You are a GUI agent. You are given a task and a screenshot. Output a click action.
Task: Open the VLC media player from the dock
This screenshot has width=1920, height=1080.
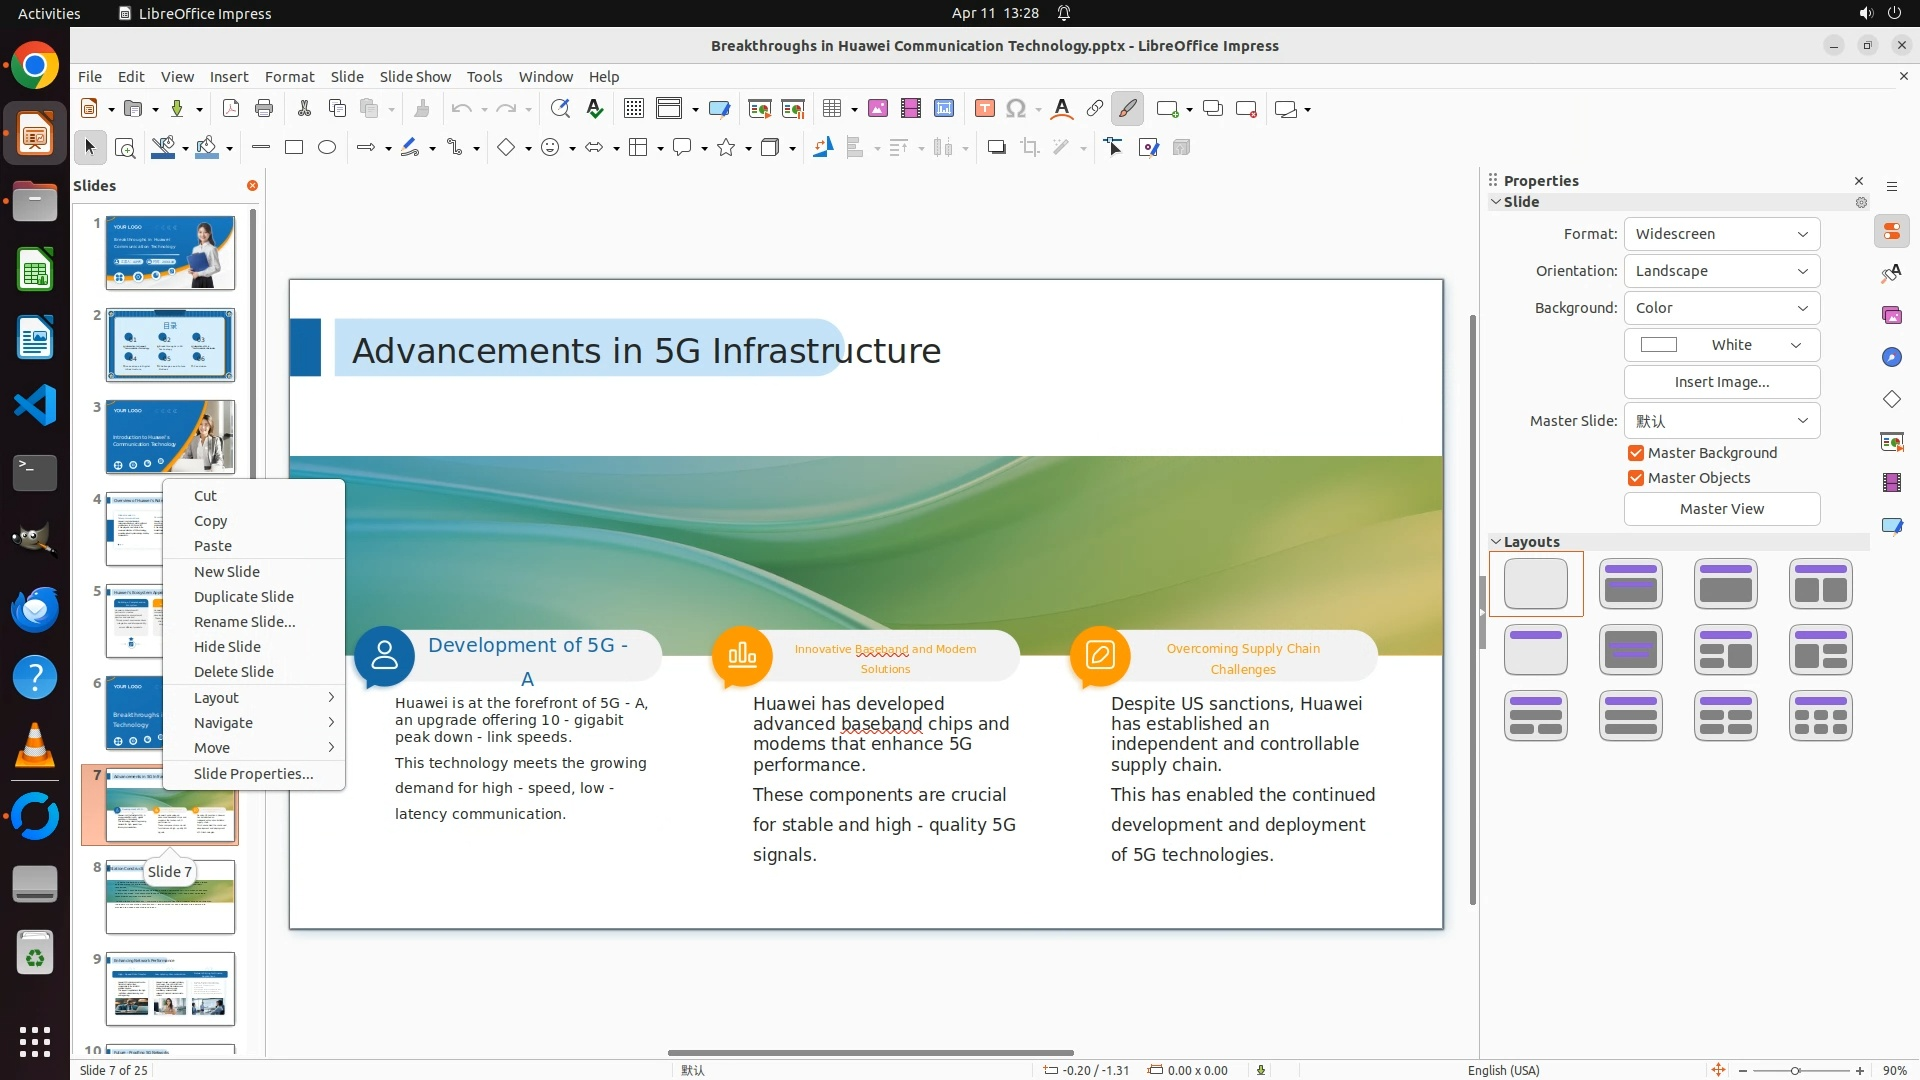click(x=35, y=746)
